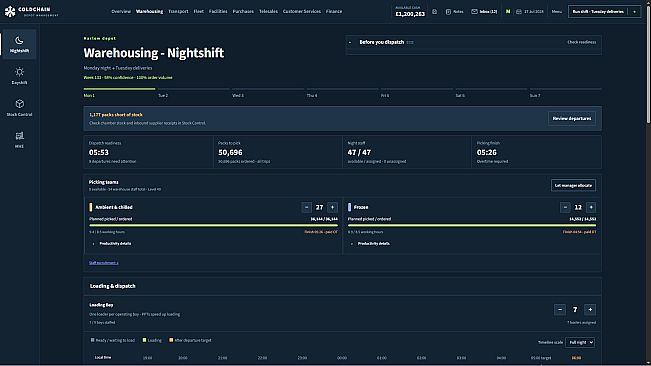This screenshot has width=651, height=366.
Task: Open the Timeline scale dropdown
Action: click(x=580, y=342)
